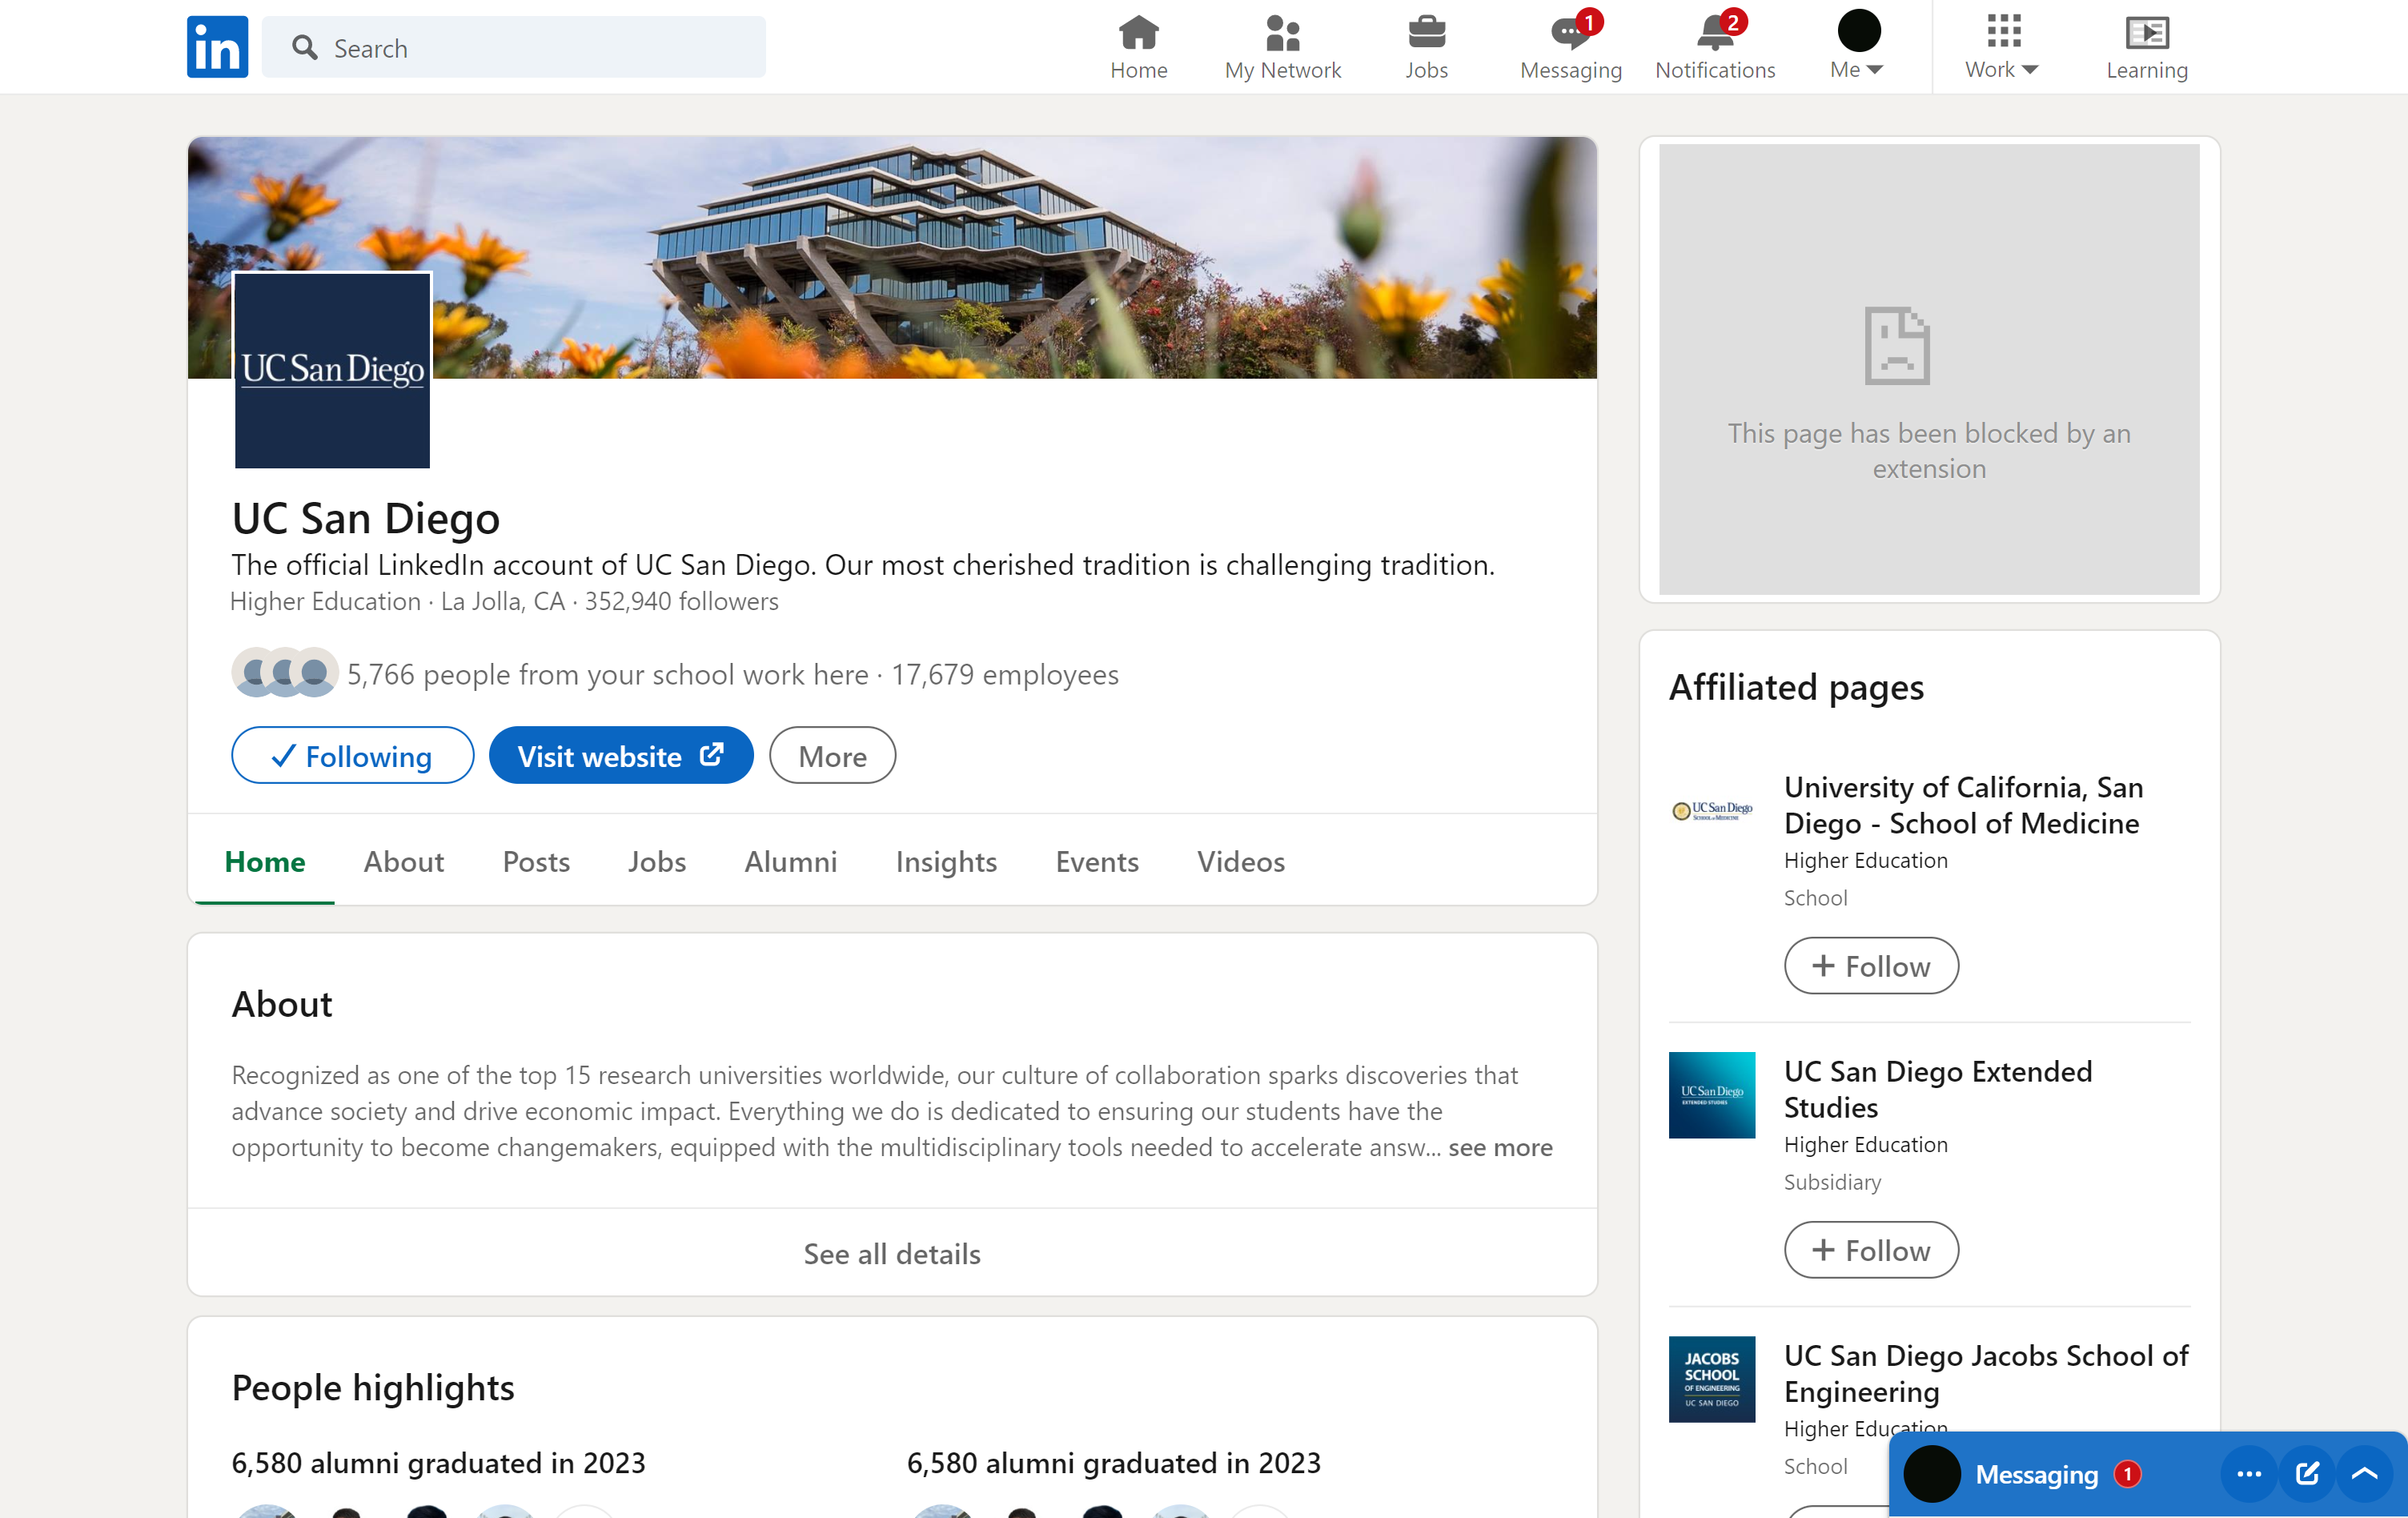Image resolution: width=2408 pixels, height=1518 pixels.
Task: Click See all details in the About section
Action: (891, 1253)
